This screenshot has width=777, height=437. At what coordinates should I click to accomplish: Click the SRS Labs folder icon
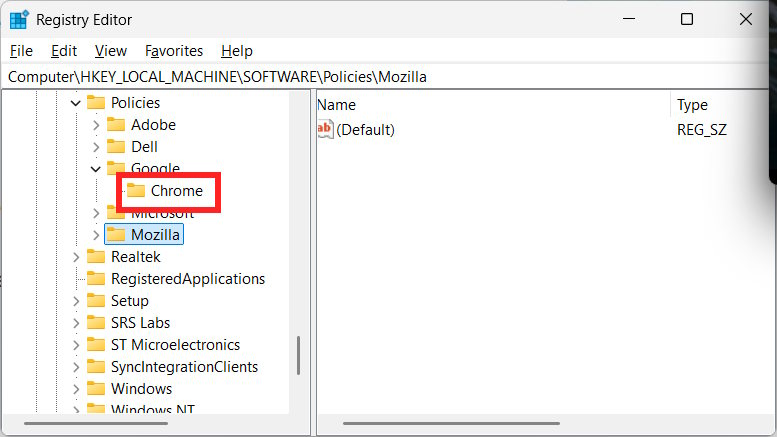coord(96,323)
